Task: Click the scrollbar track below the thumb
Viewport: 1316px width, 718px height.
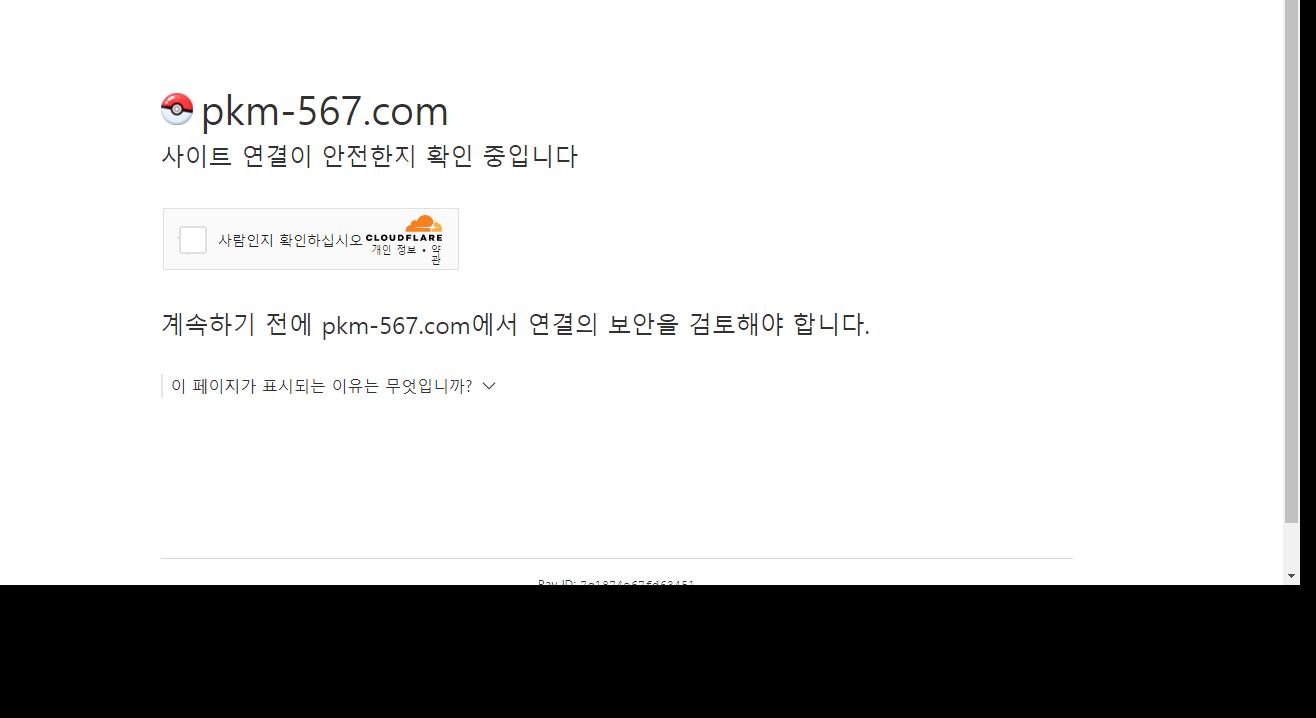Action: [x=1291, y=545]
